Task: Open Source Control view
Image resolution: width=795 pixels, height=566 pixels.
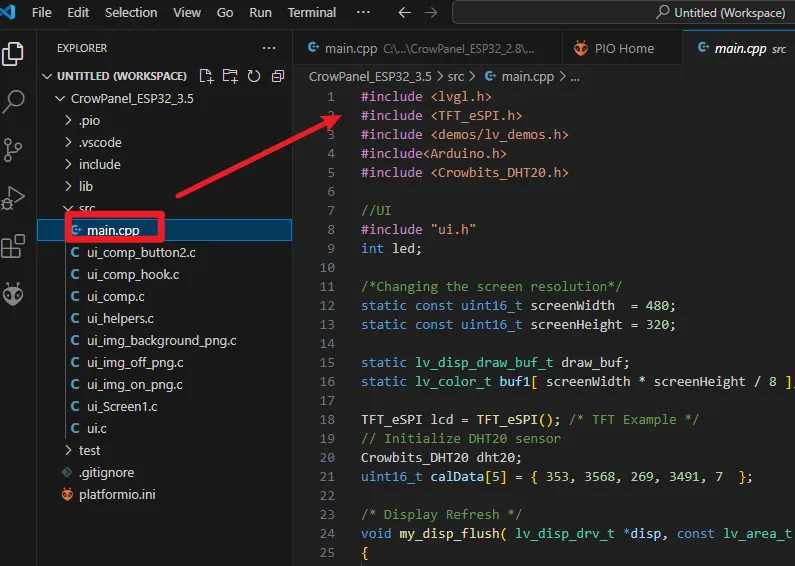Action: [14, 150]
